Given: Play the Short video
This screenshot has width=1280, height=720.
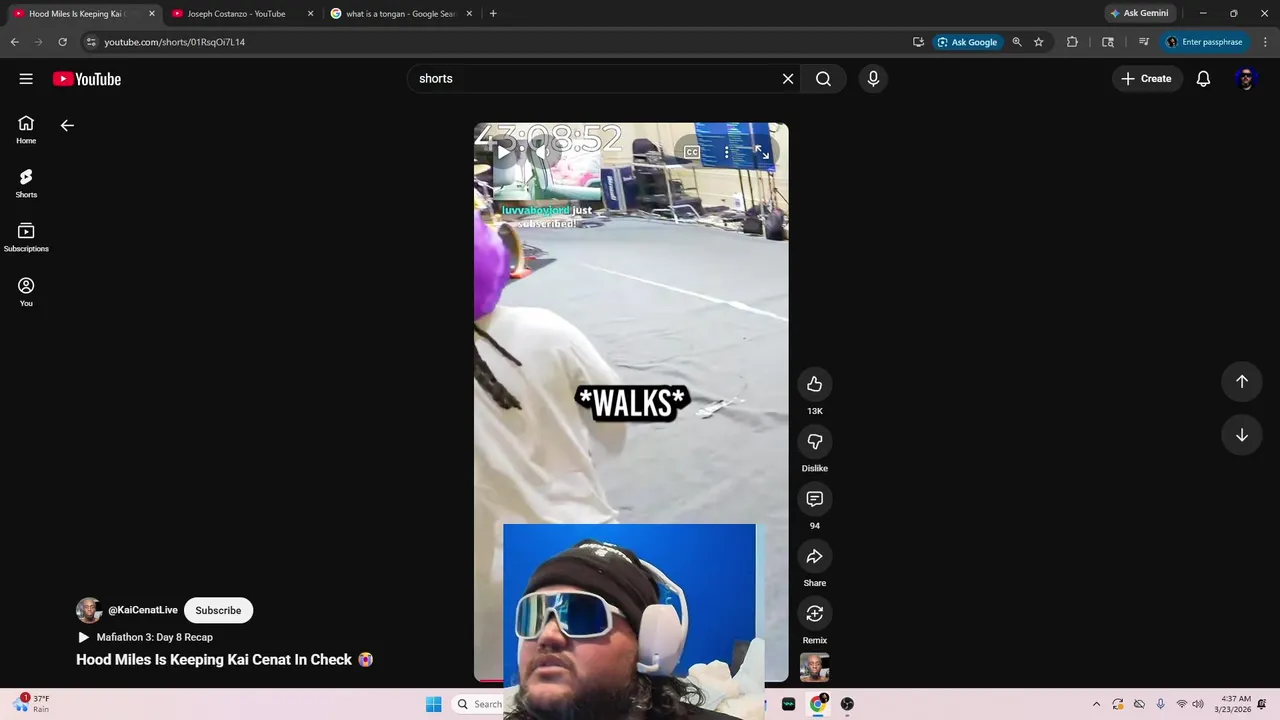Looking at the screenshot, I should point(504,152).
